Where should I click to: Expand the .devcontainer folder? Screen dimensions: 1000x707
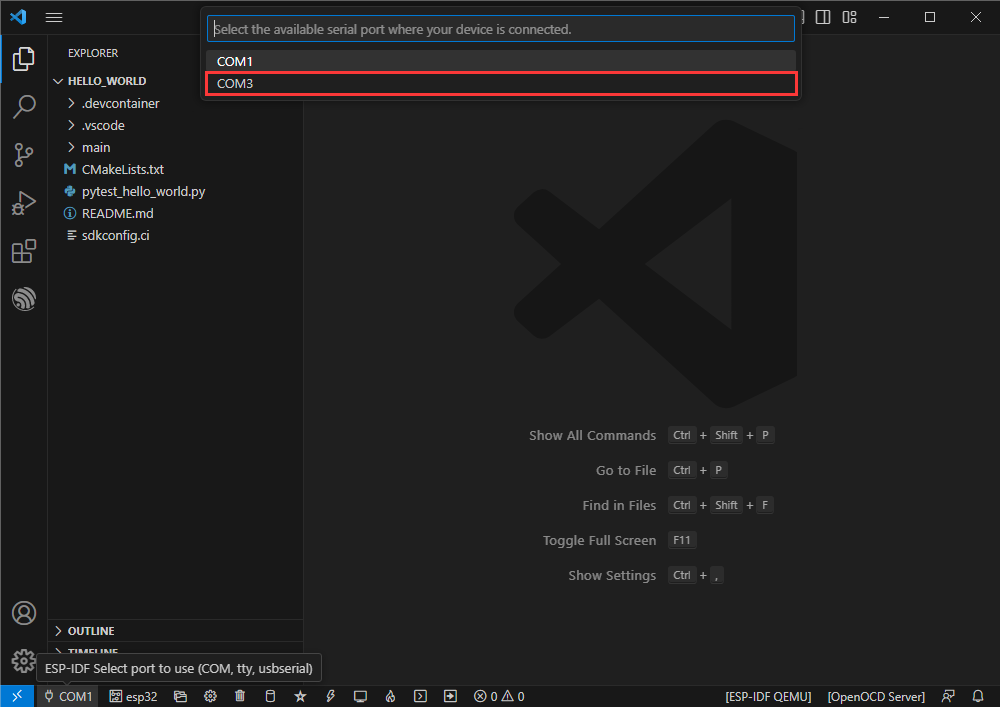point(175,103)
